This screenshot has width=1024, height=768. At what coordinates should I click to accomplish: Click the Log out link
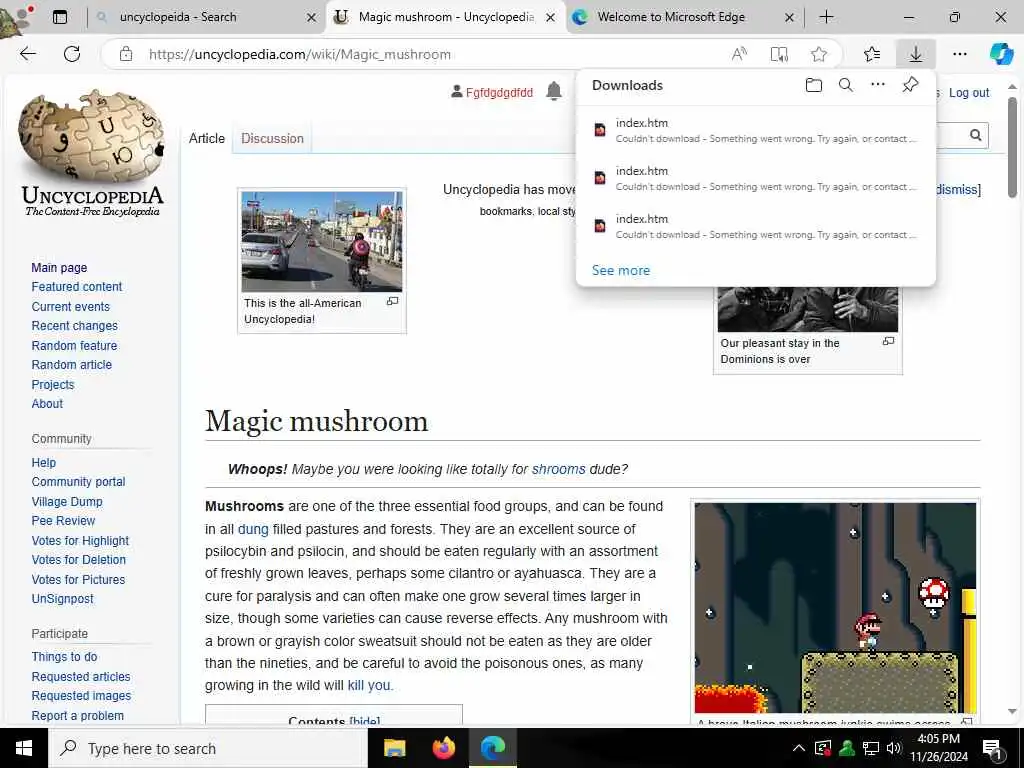969,93
